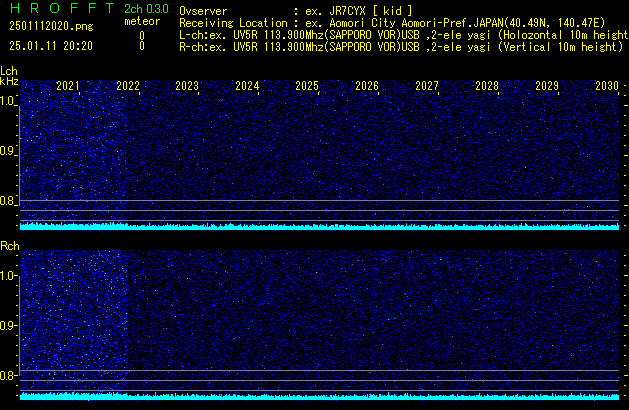Click the 2027 time marker
The width and height of the screenshot is (629, 410).
(427, 86)
